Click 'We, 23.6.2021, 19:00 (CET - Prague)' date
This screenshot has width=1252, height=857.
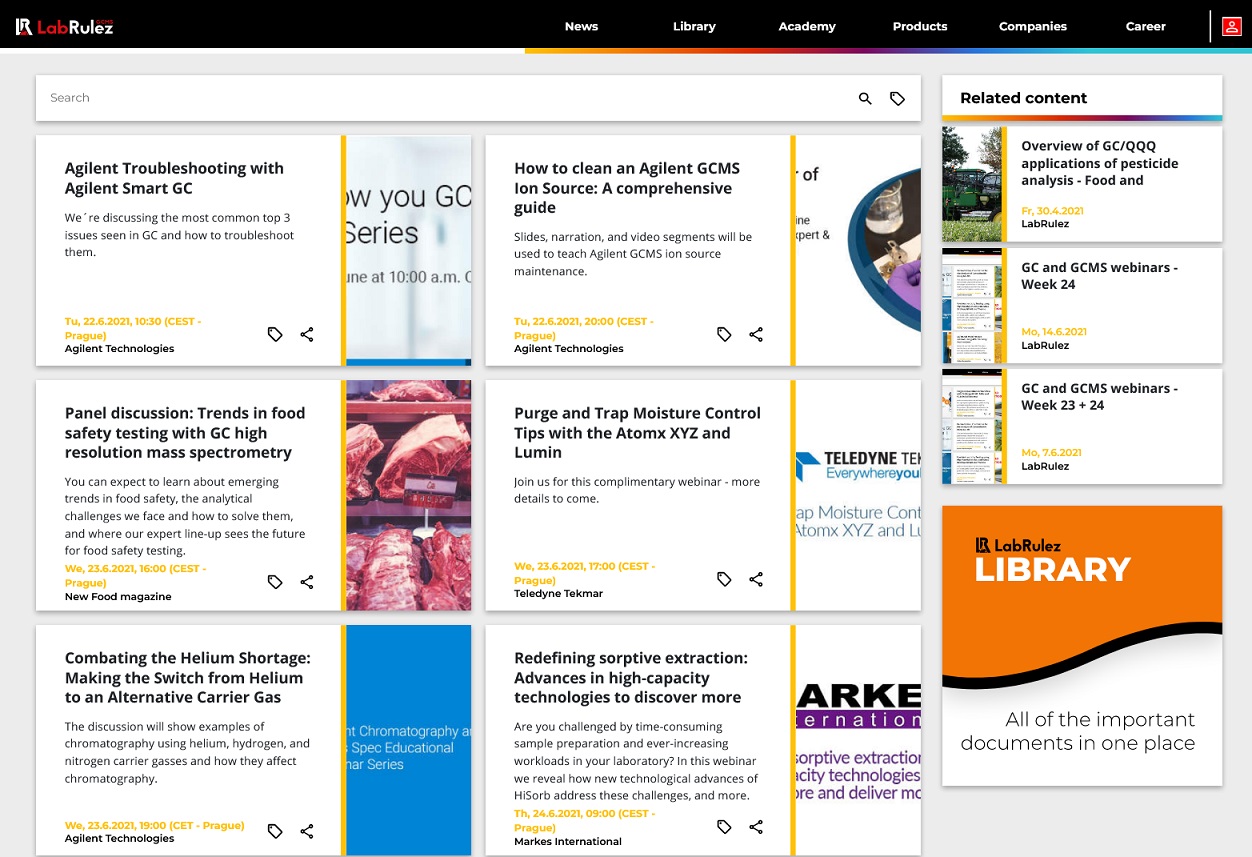(x=154, y=825)
